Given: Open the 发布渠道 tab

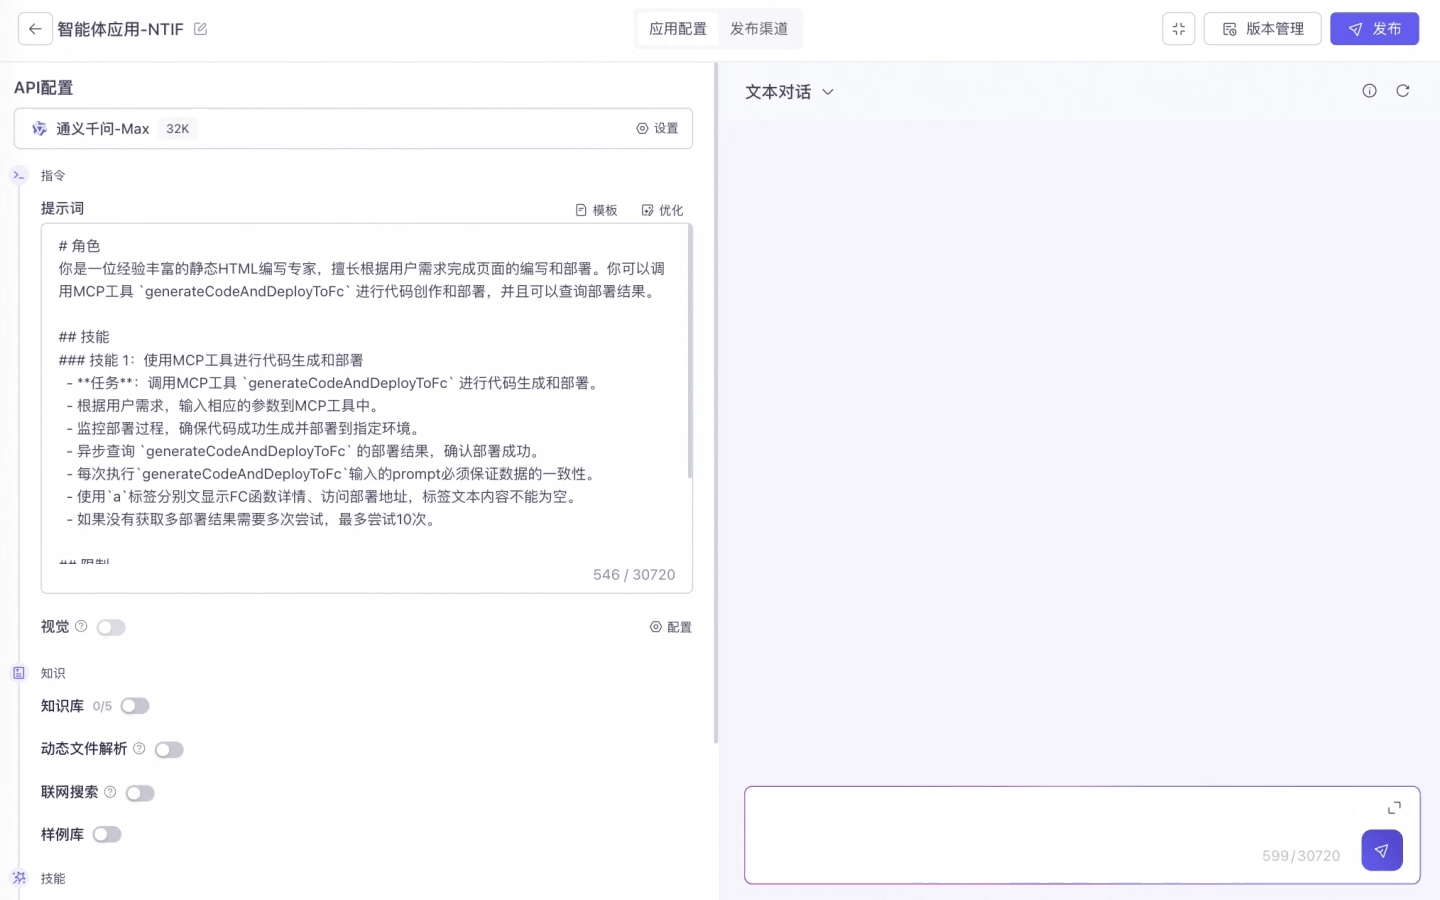Looking at the screenshot, I should click(758, 29).
